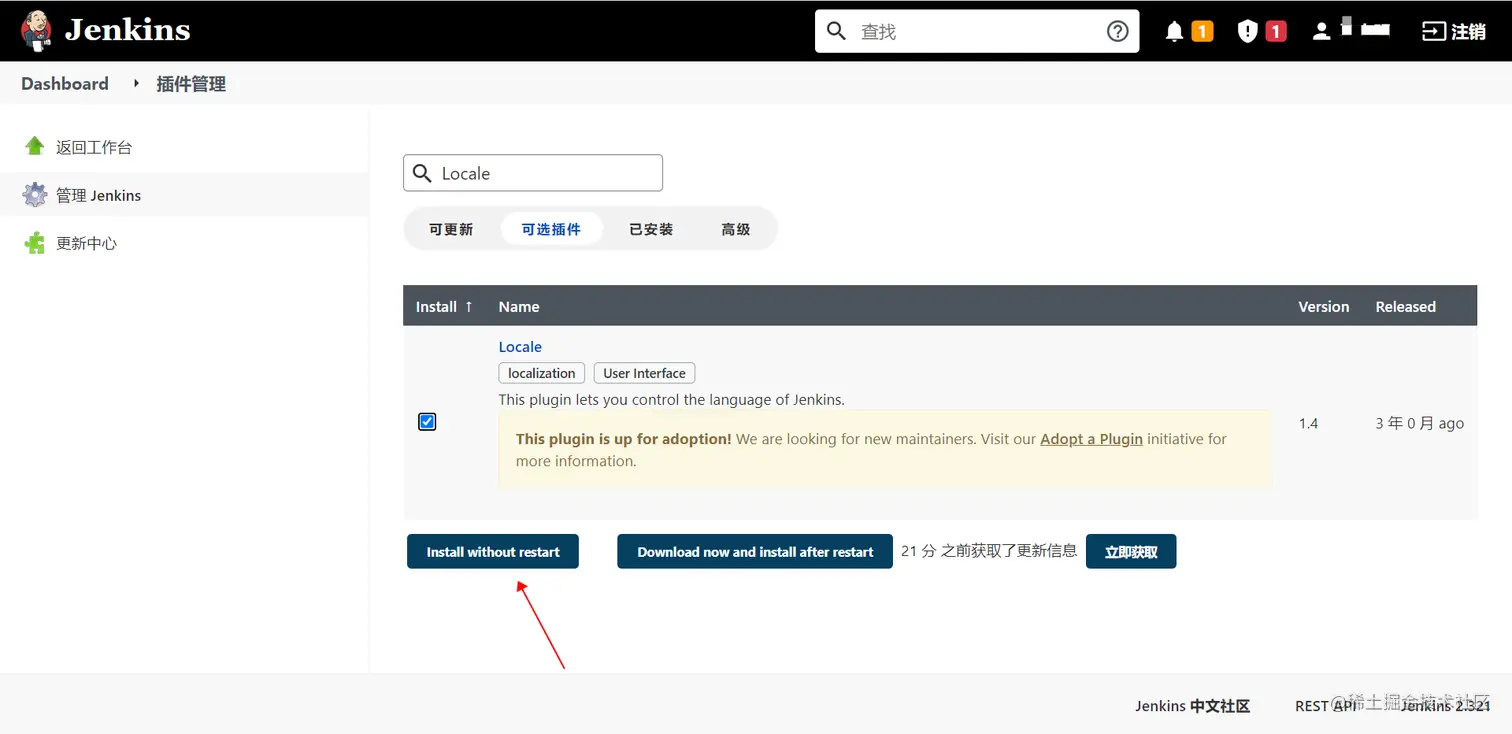1512x734 pixels.
Task: Click the plugin filter field containing Locale
Action: [533, 173]
